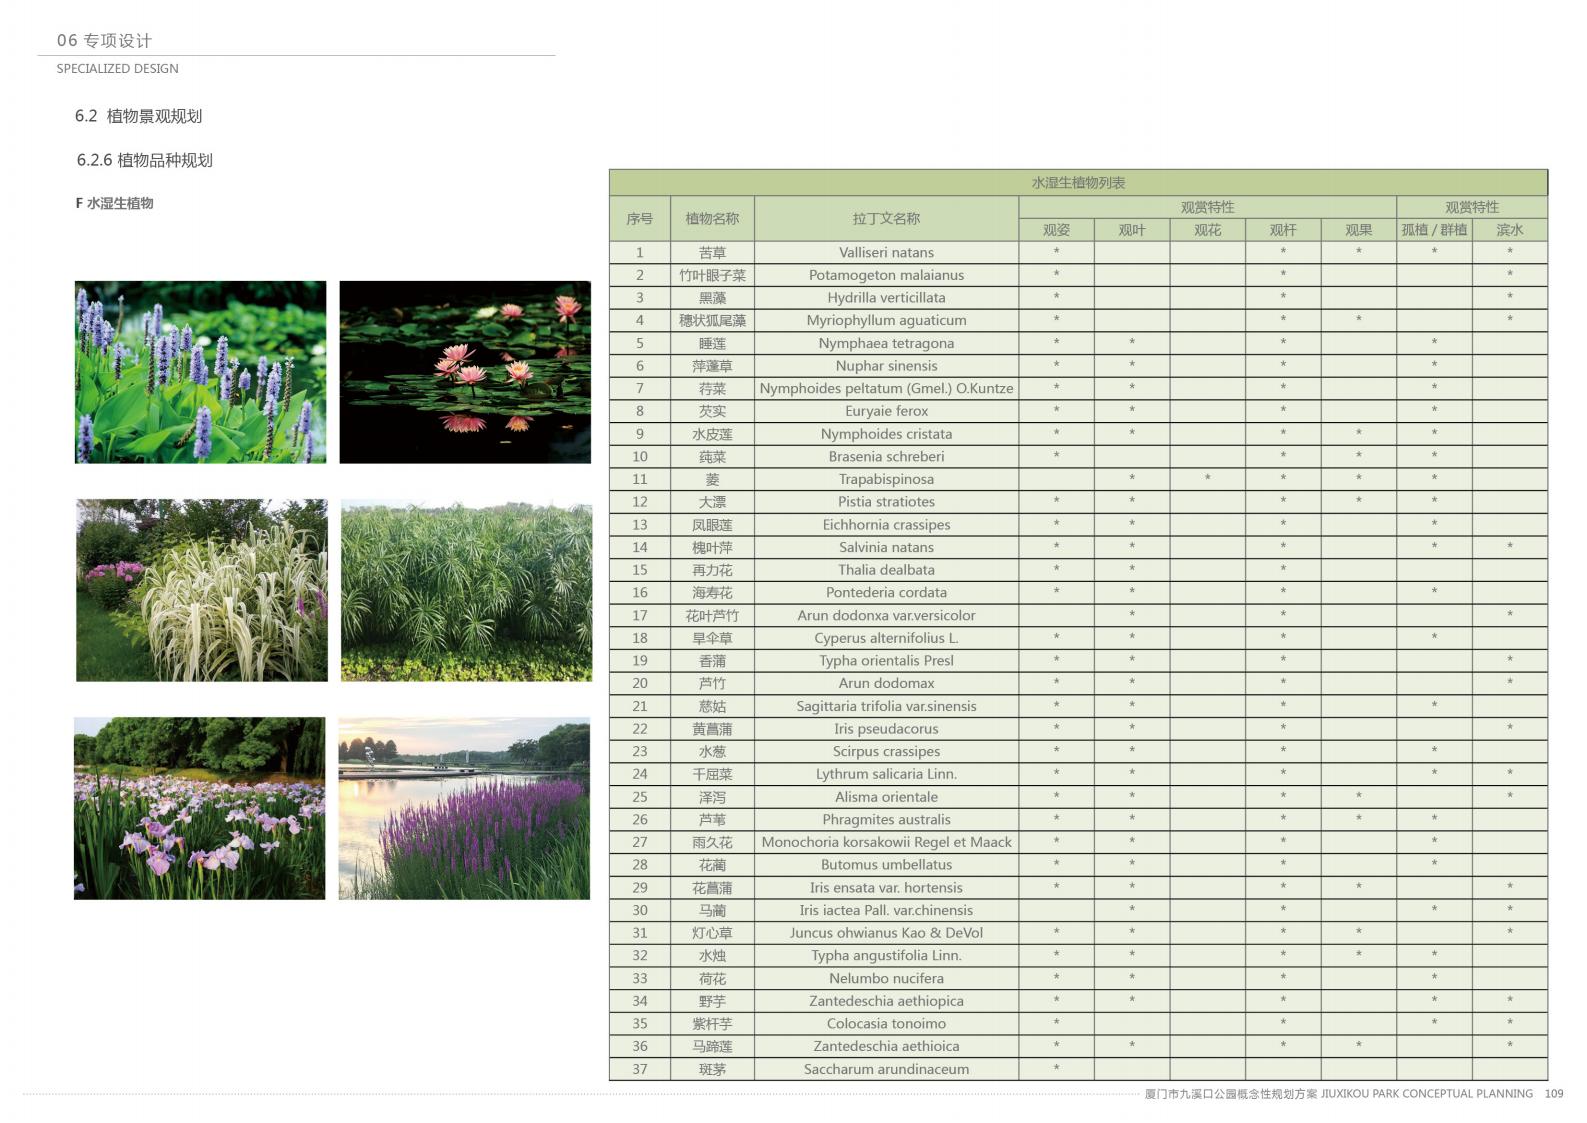Screen dimensions: 1587x1123
Task: Click '6.2.6 植物品种规划' heading
Action: 144,160
